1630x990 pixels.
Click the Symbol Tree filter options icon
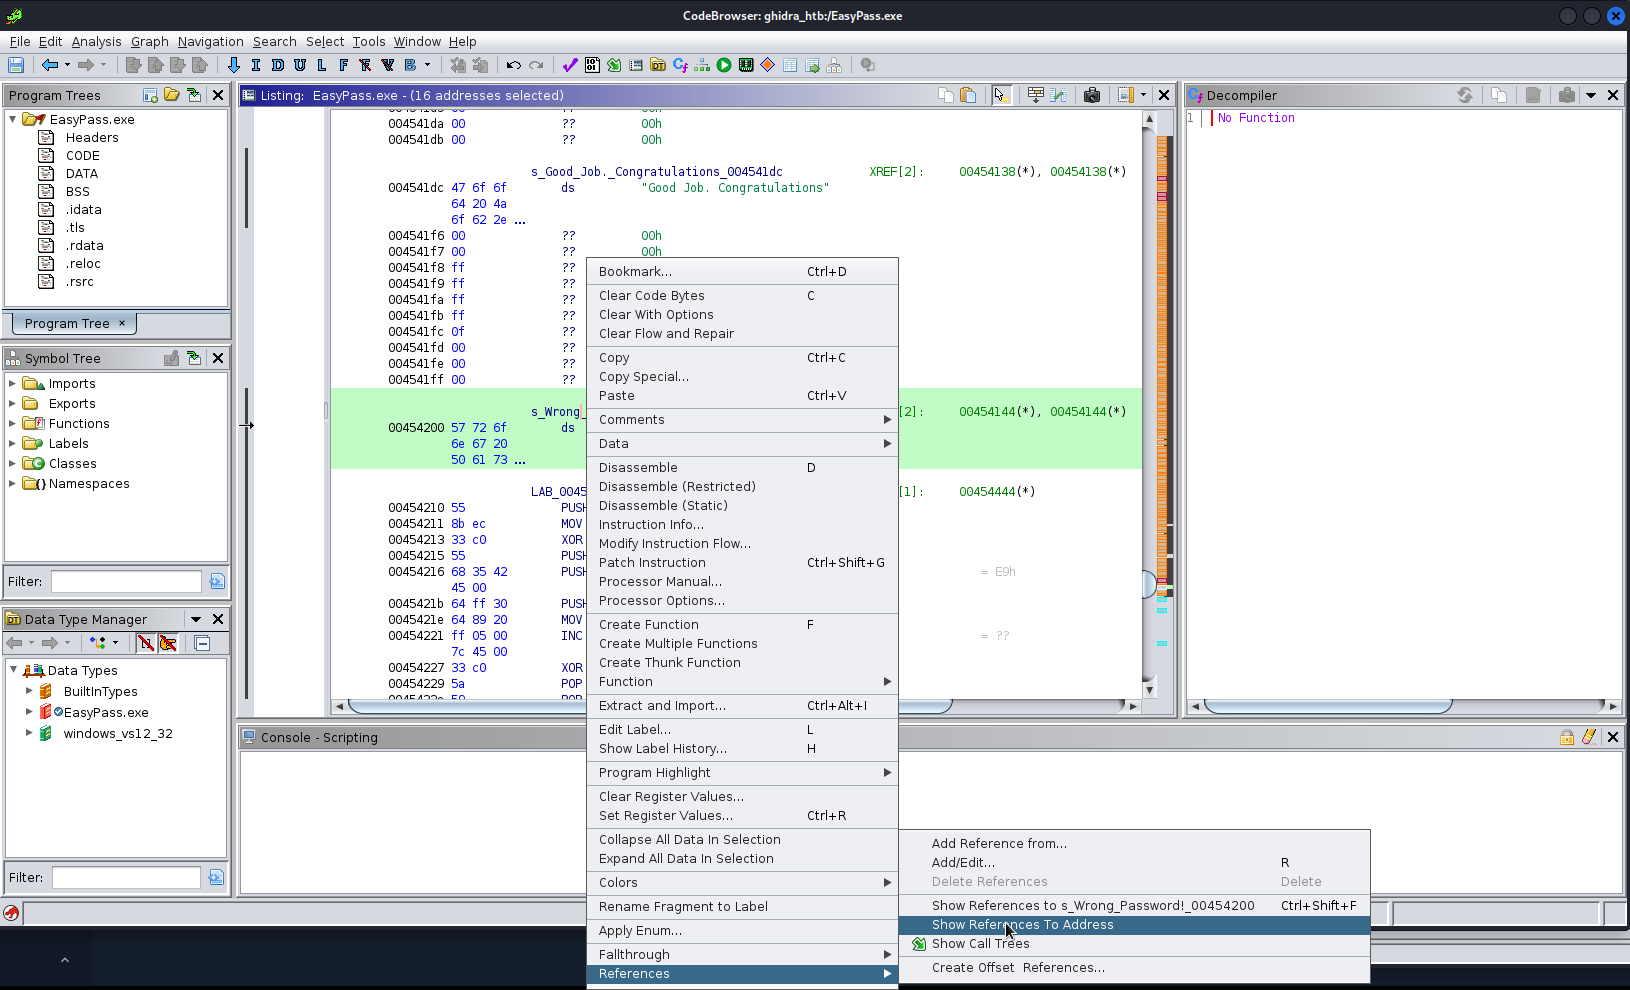217,581
